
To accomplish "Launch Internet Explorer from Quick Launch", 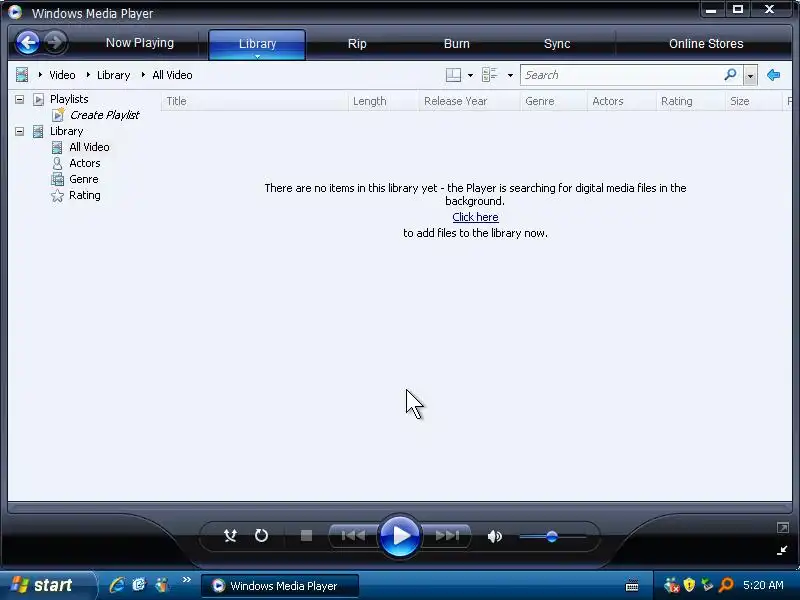I will (117, 585).
